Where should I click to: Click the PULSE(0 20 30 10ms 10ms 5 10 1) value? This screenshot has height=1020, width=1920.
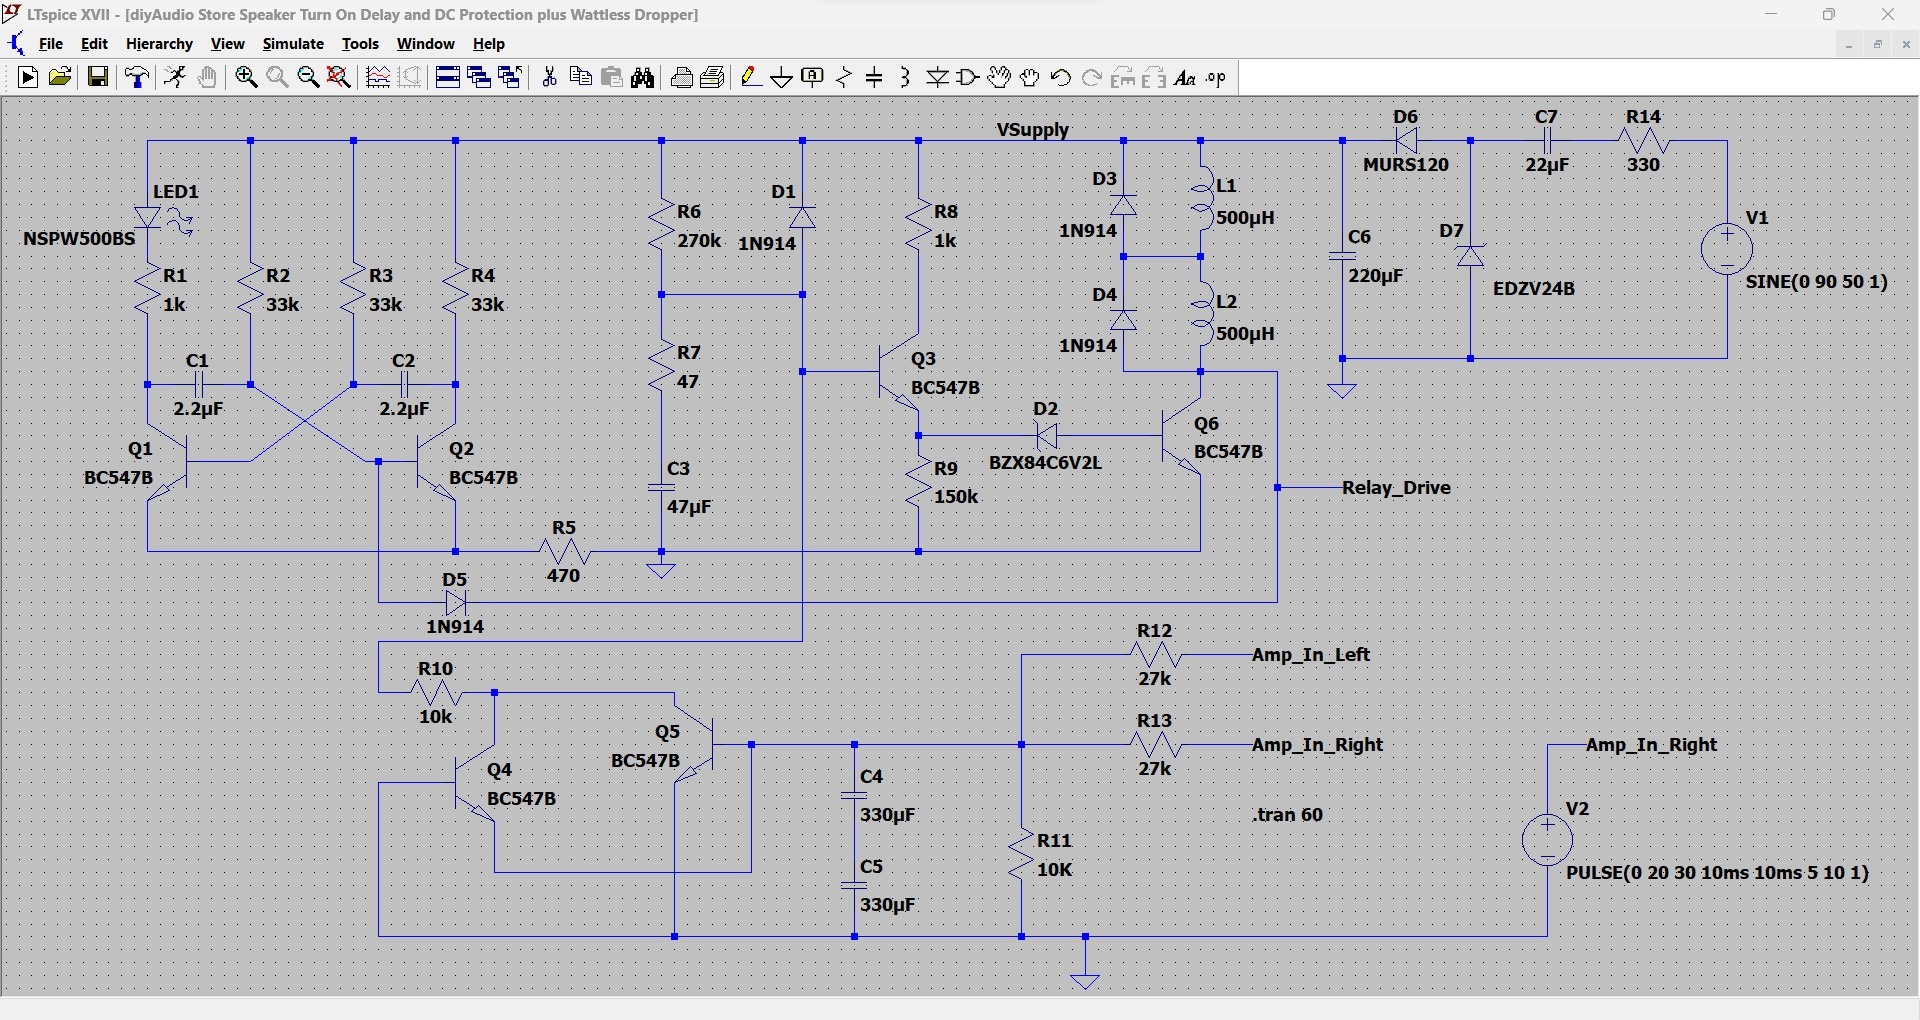point(1717,873)
